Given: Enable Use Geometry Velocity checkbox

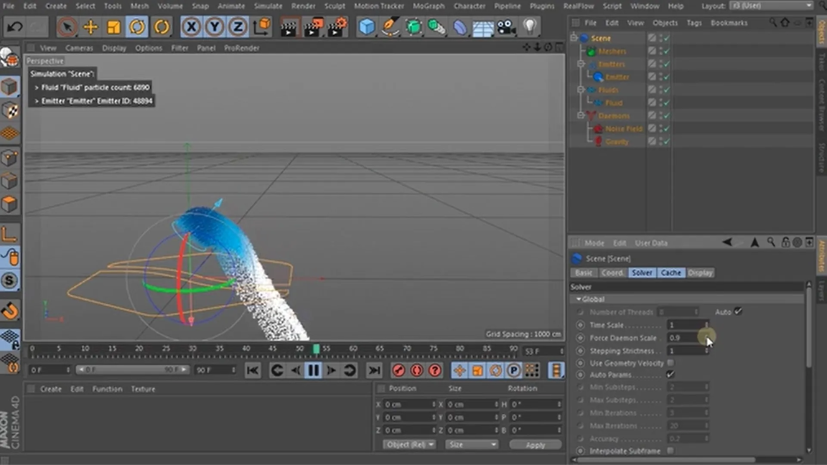Looking at the screenshot, I should point(670,363).
